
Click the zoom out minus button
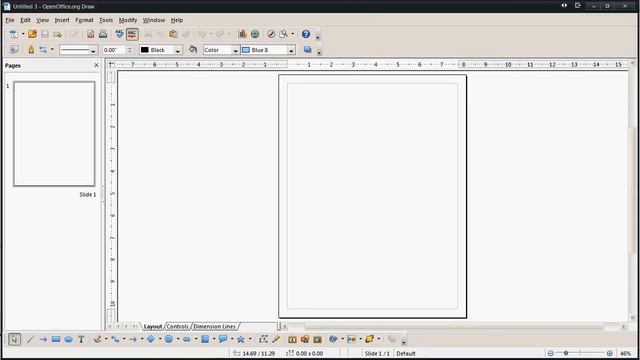[x=551, y=353]
